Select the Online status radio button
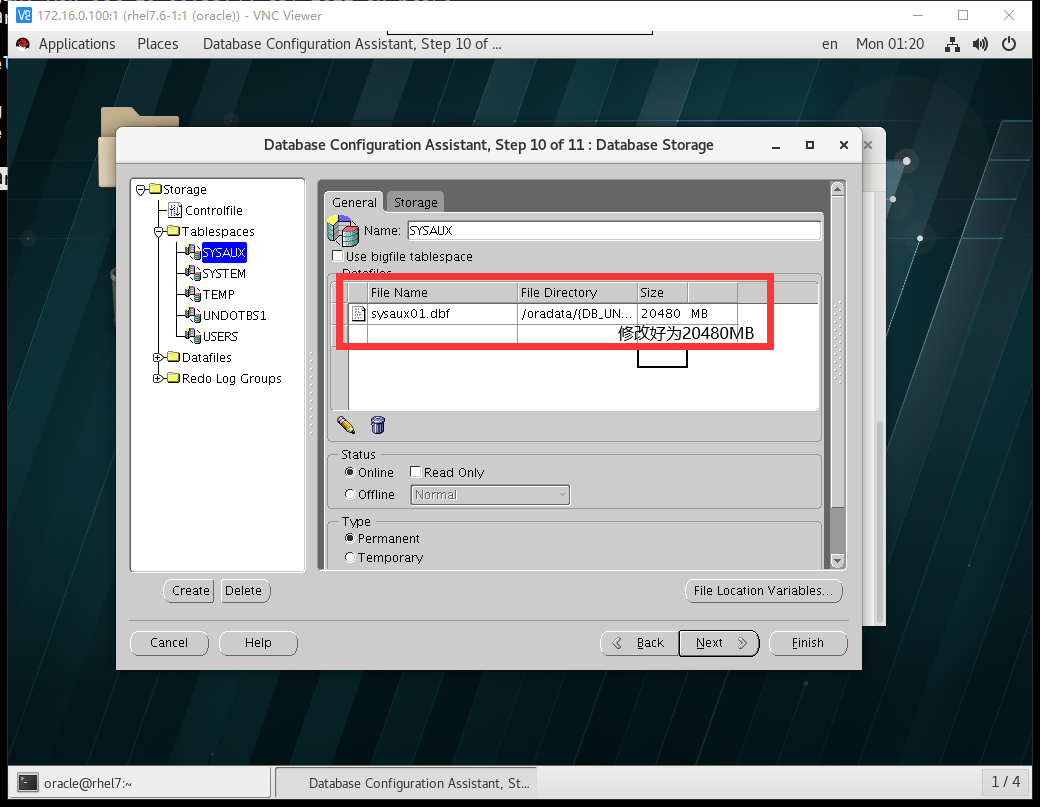Viewport: 1040px width, 807px height. tap(350, 472)
